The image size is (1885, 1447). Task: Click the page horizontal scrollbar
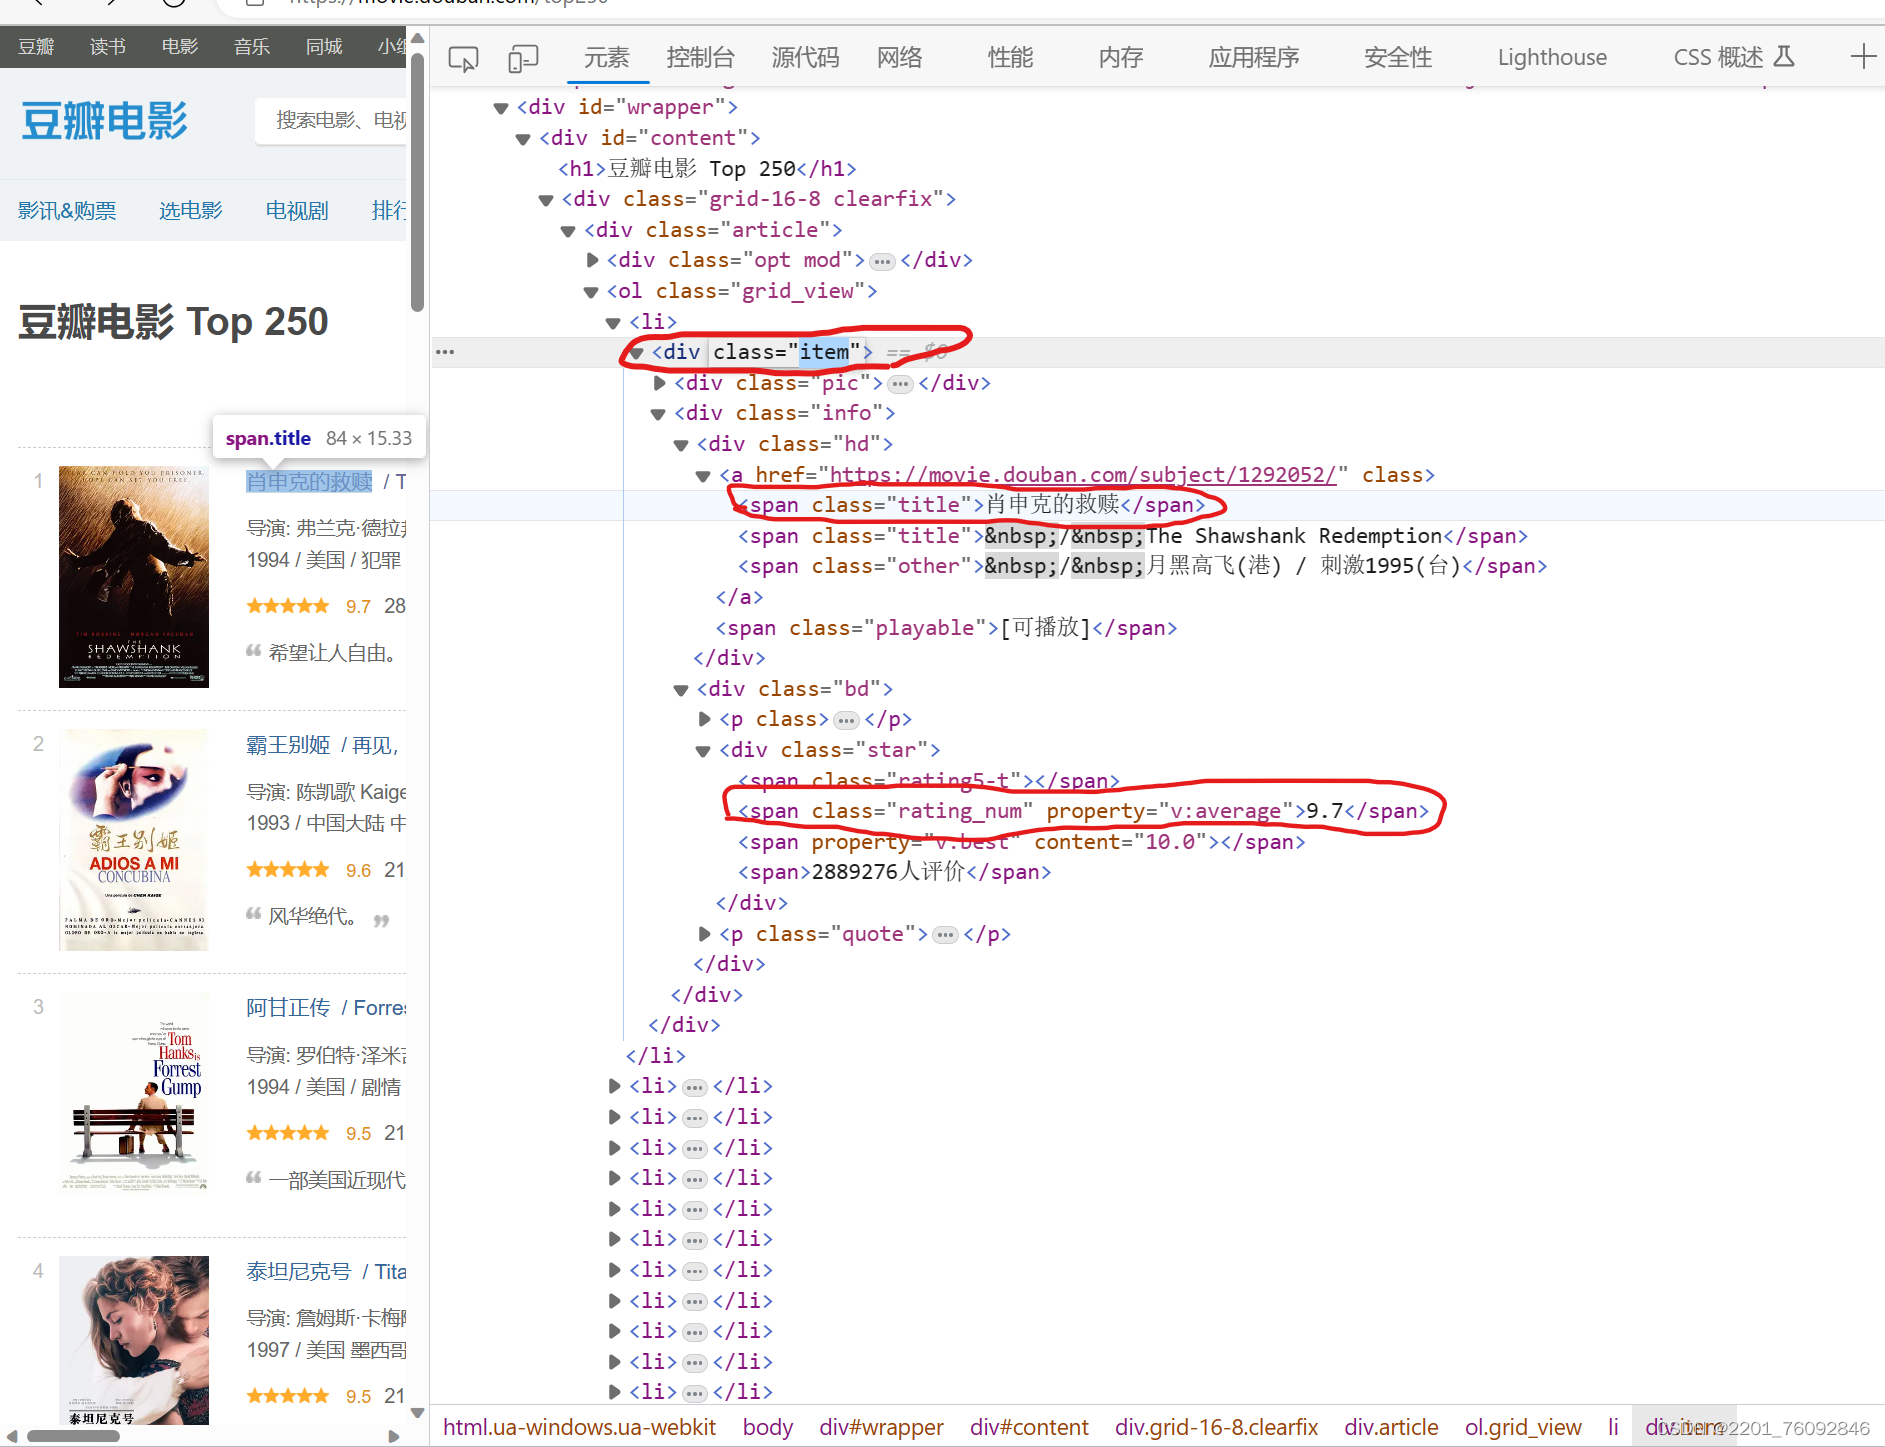point(74,1436)
